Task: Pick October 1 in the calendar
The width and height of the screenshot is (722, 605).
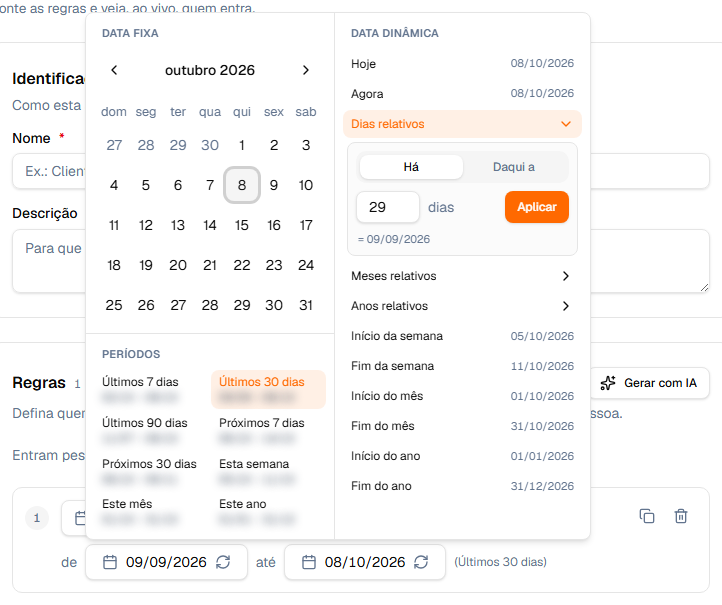Action: tap(242, 145)
